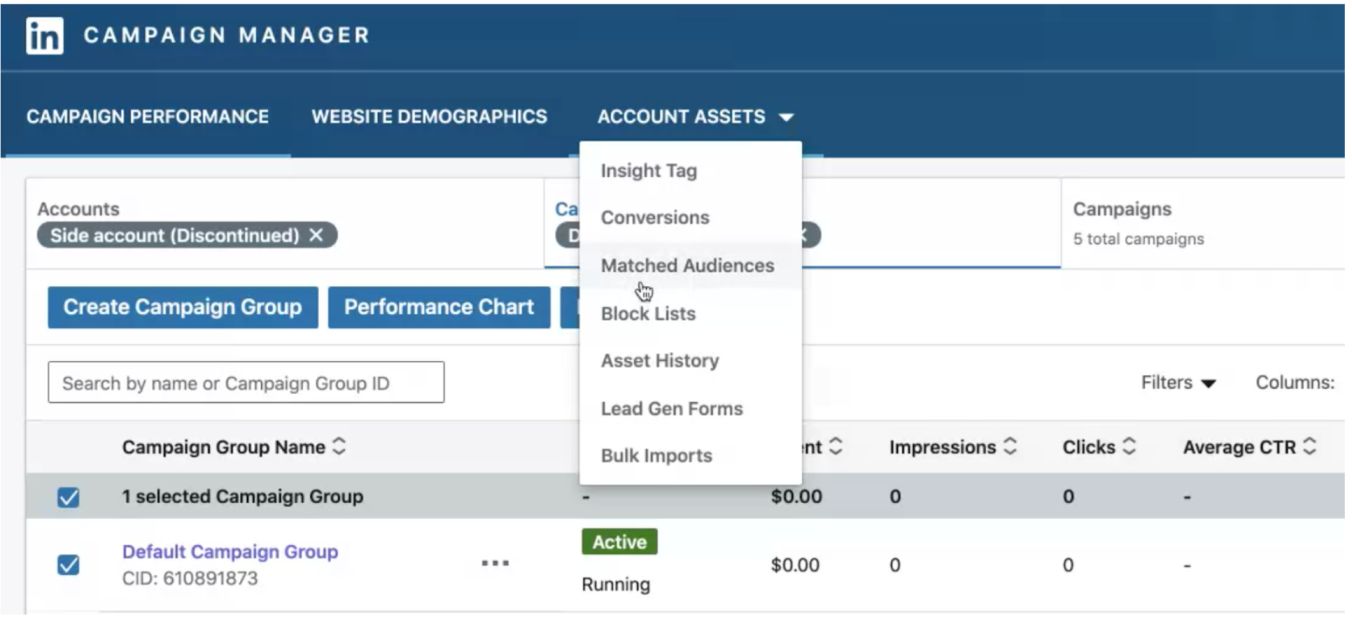Expand the Filters dropdown
The image size is (1352, 624).
coord(1178,383)
